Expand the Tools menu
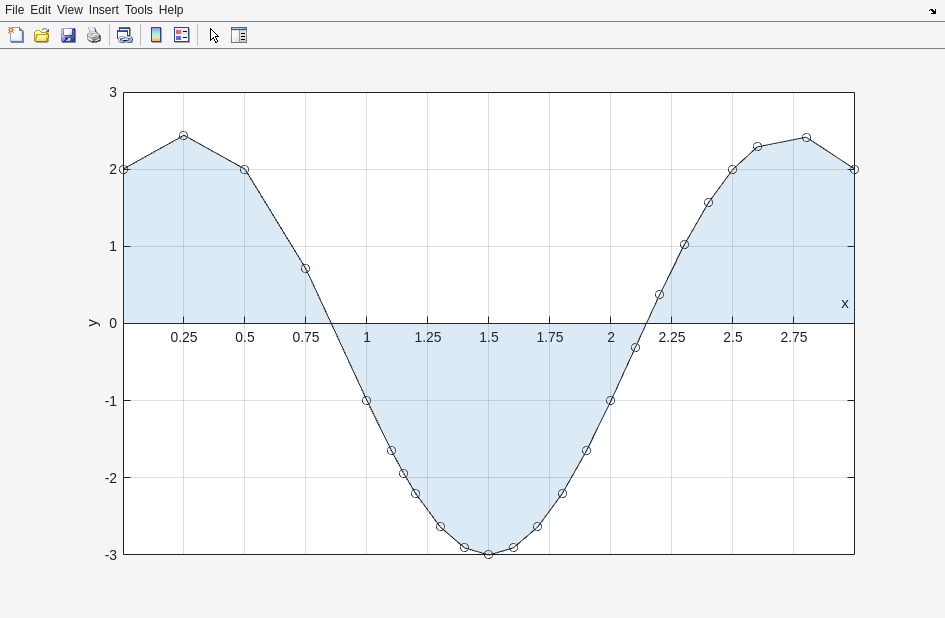This screenshot has width=945, height=618. 138,10
